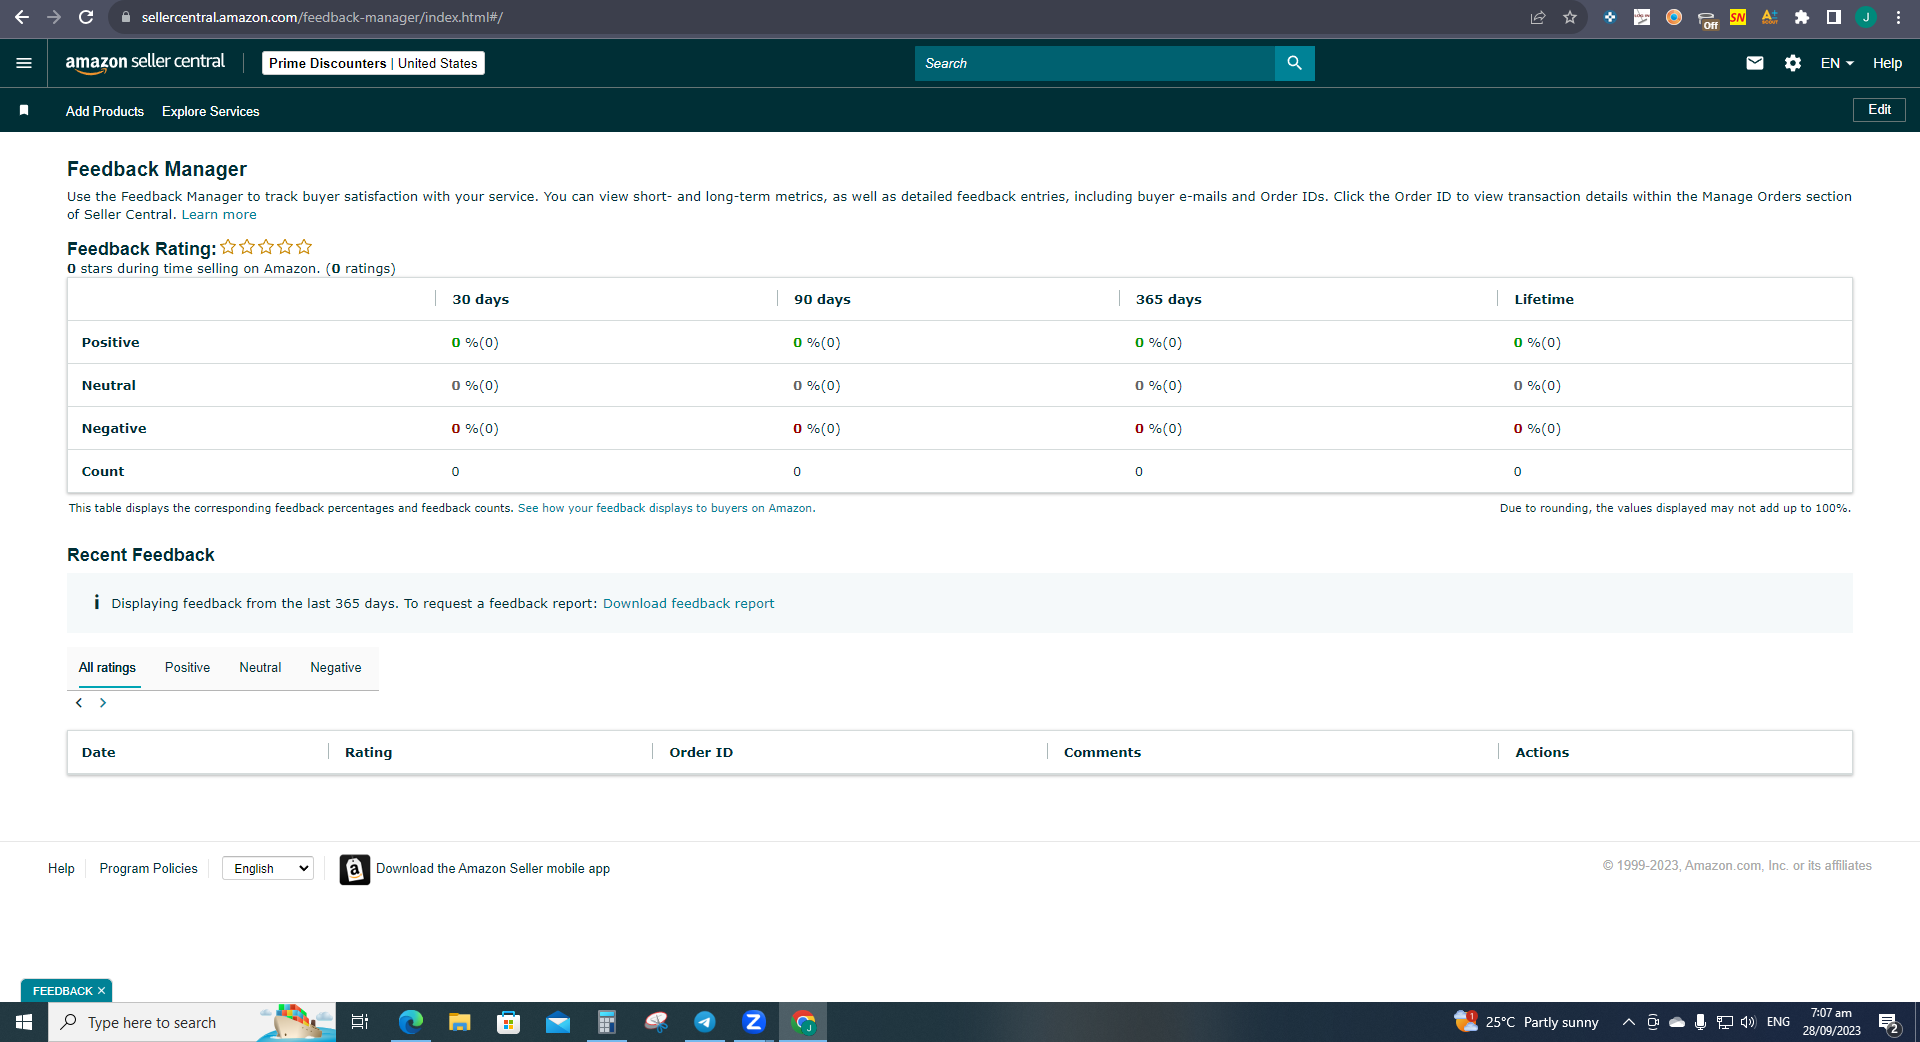Open Chrome profile avatar J
The height and width of the screenshot is (1042, 1920).
pos(1866,17)
